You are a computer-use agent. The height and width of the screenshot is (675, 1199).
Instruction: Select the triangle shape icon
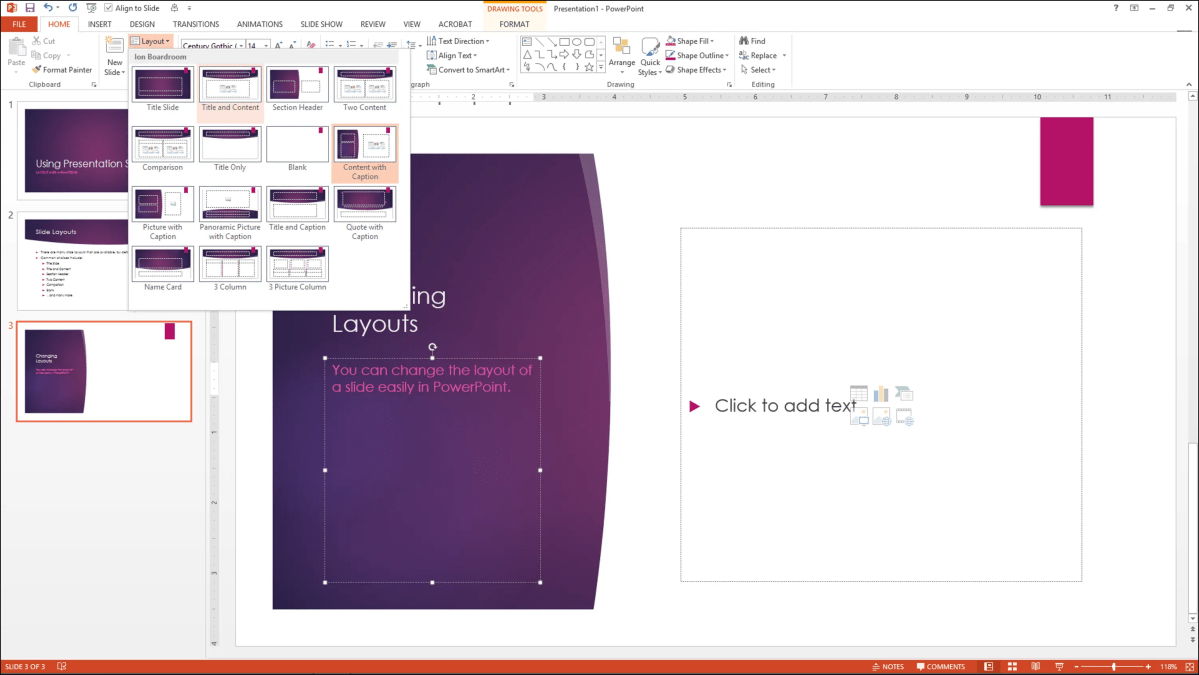click(x=527, y=54)
